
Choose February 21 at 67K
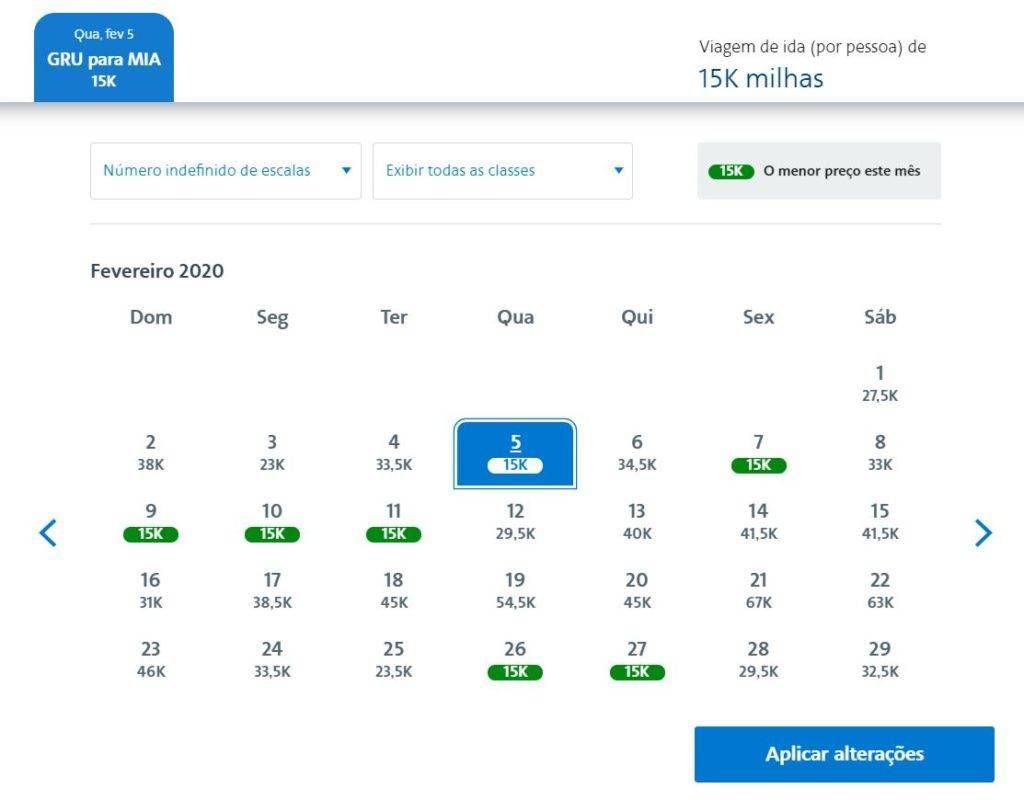[758, 591]
